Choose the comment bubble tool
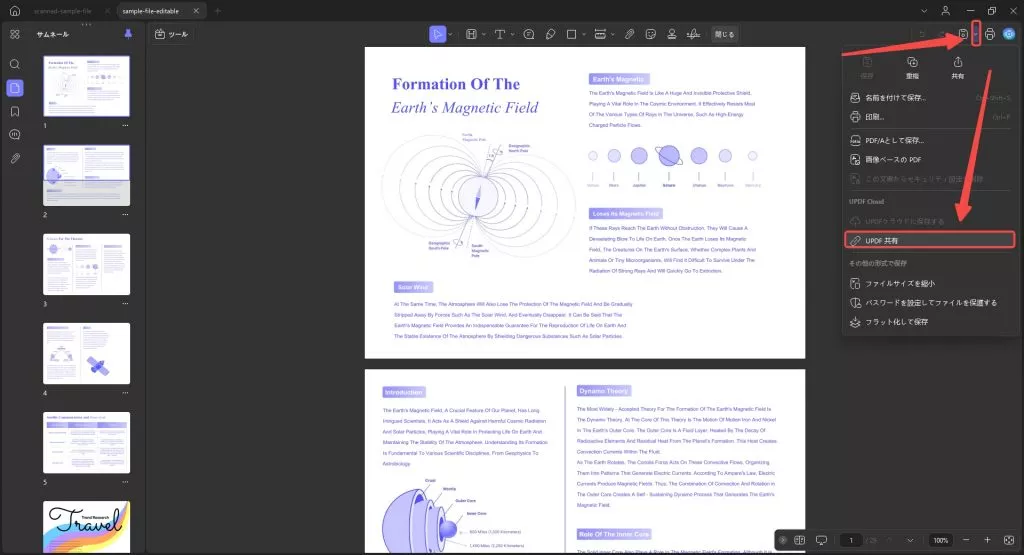1024x555 pixels. point(529,34)
